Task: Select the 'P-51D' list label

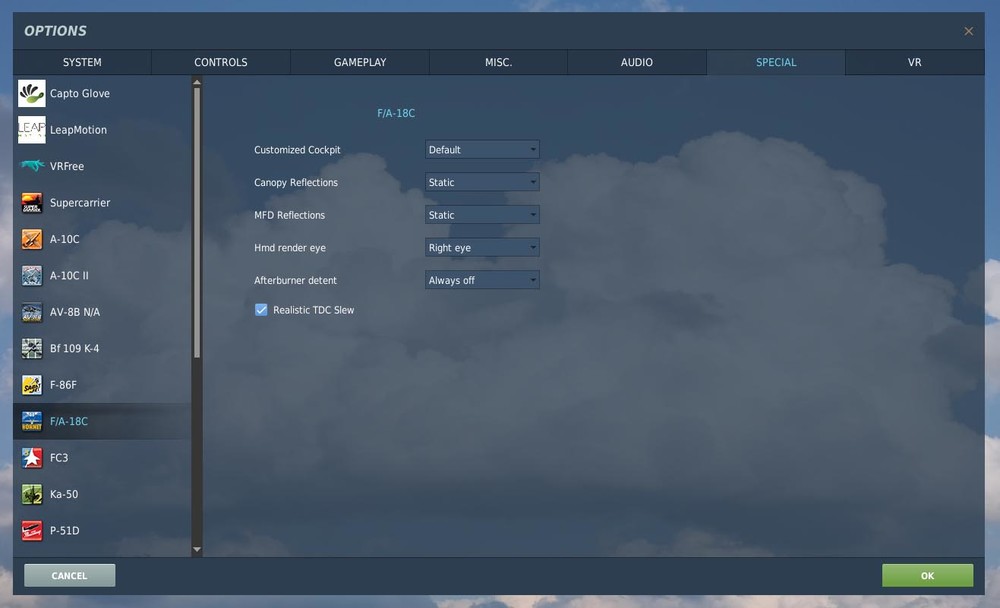Action: coord(64,530)
